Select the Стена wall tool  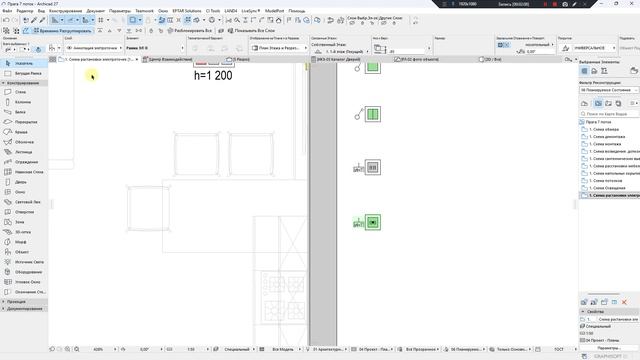click(x=24, y=92)
